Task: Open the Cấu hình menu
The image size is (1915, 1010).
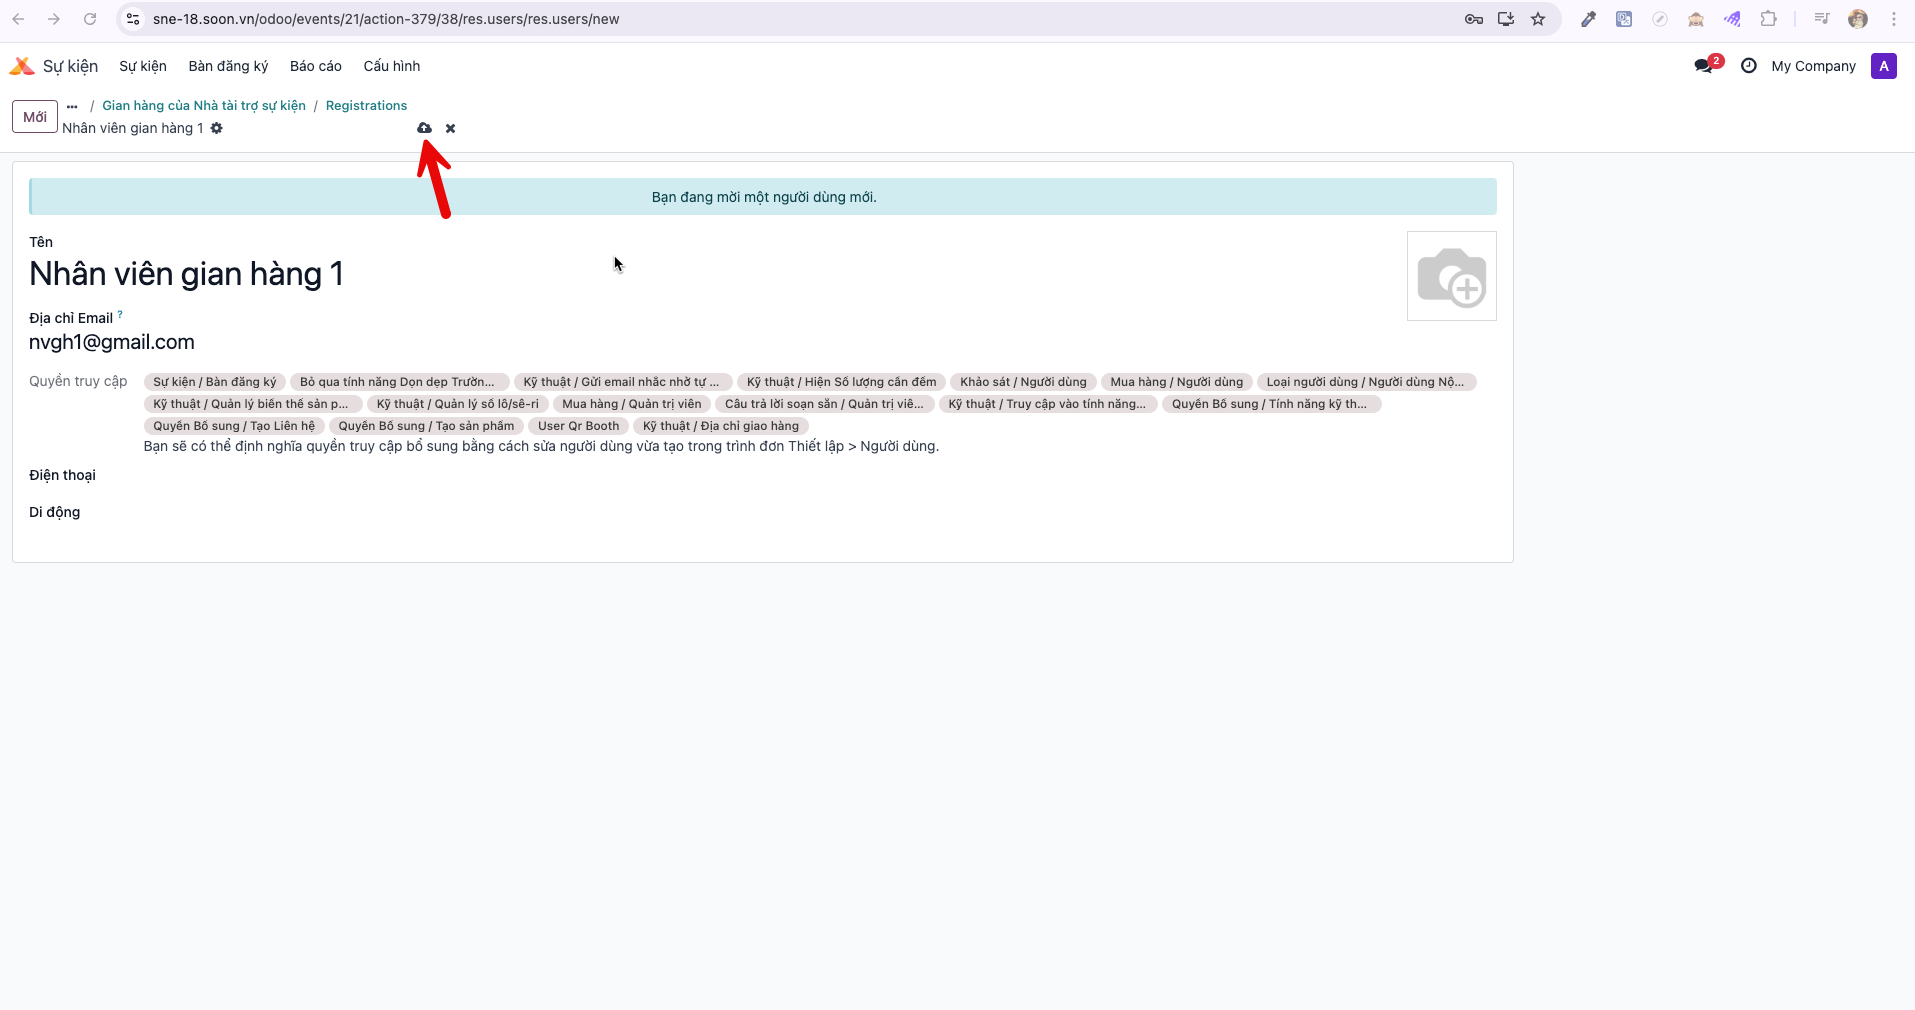Action: click(x=392, y=66)
